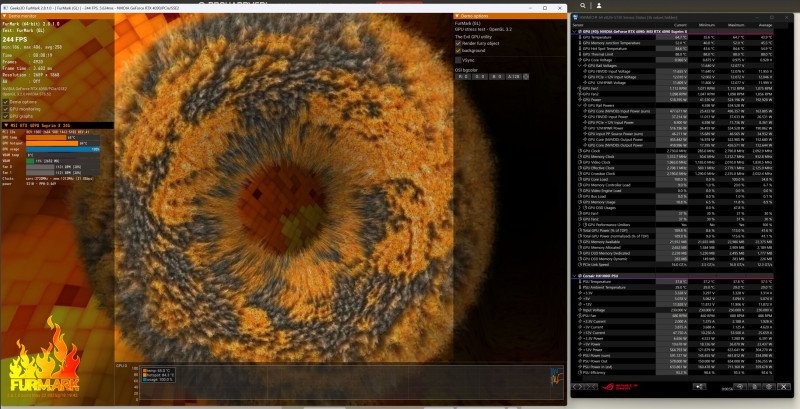Screen dimensions: 800x409
Task: Expand the GPU Performance Limiters group
Action: pyautogui.click(x=580, y=224)
